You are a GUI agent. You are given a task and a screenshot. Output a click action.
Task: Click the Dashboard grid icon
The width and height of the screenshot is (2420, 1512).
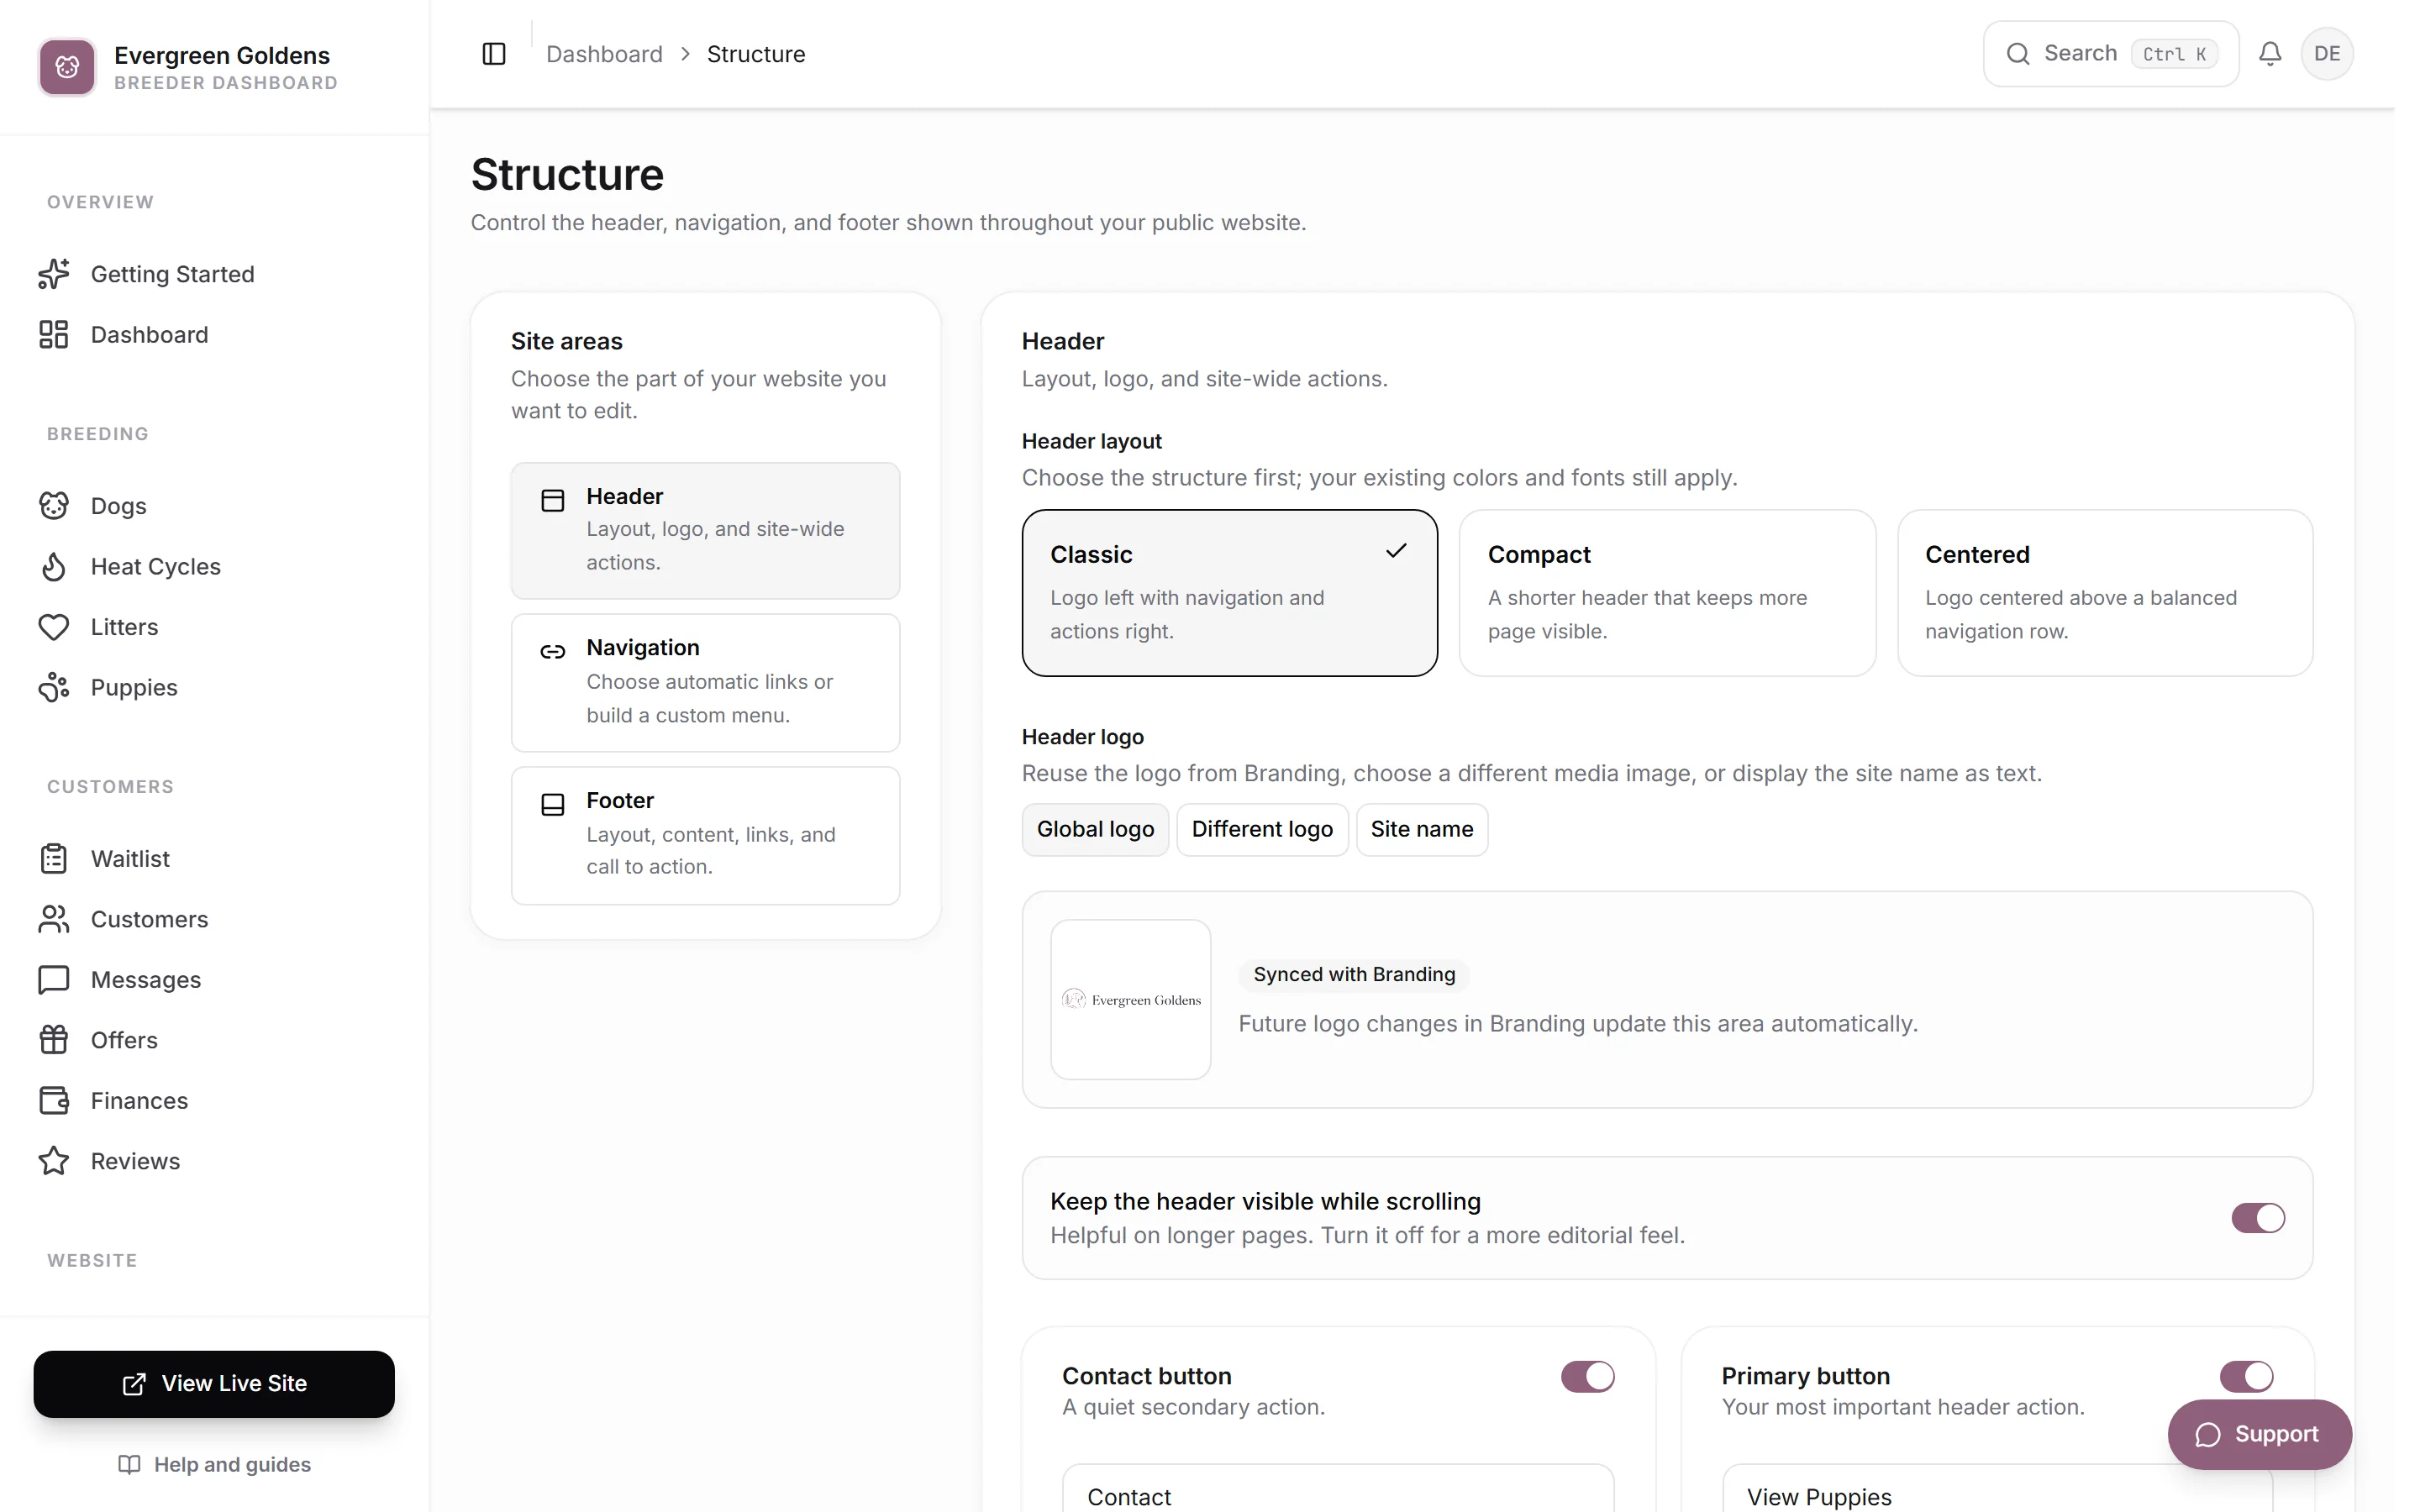(x=54, y=334)
